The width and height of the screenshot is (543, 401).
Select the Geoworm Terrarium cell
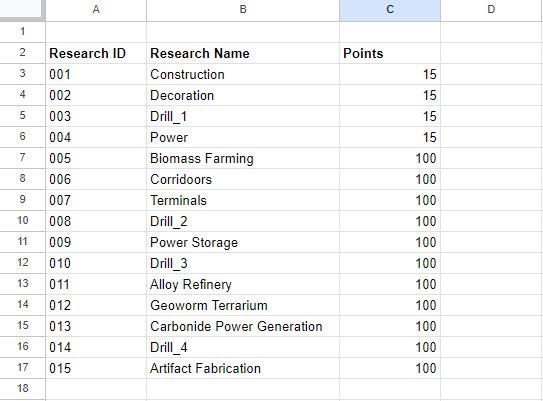click(243, 305)
